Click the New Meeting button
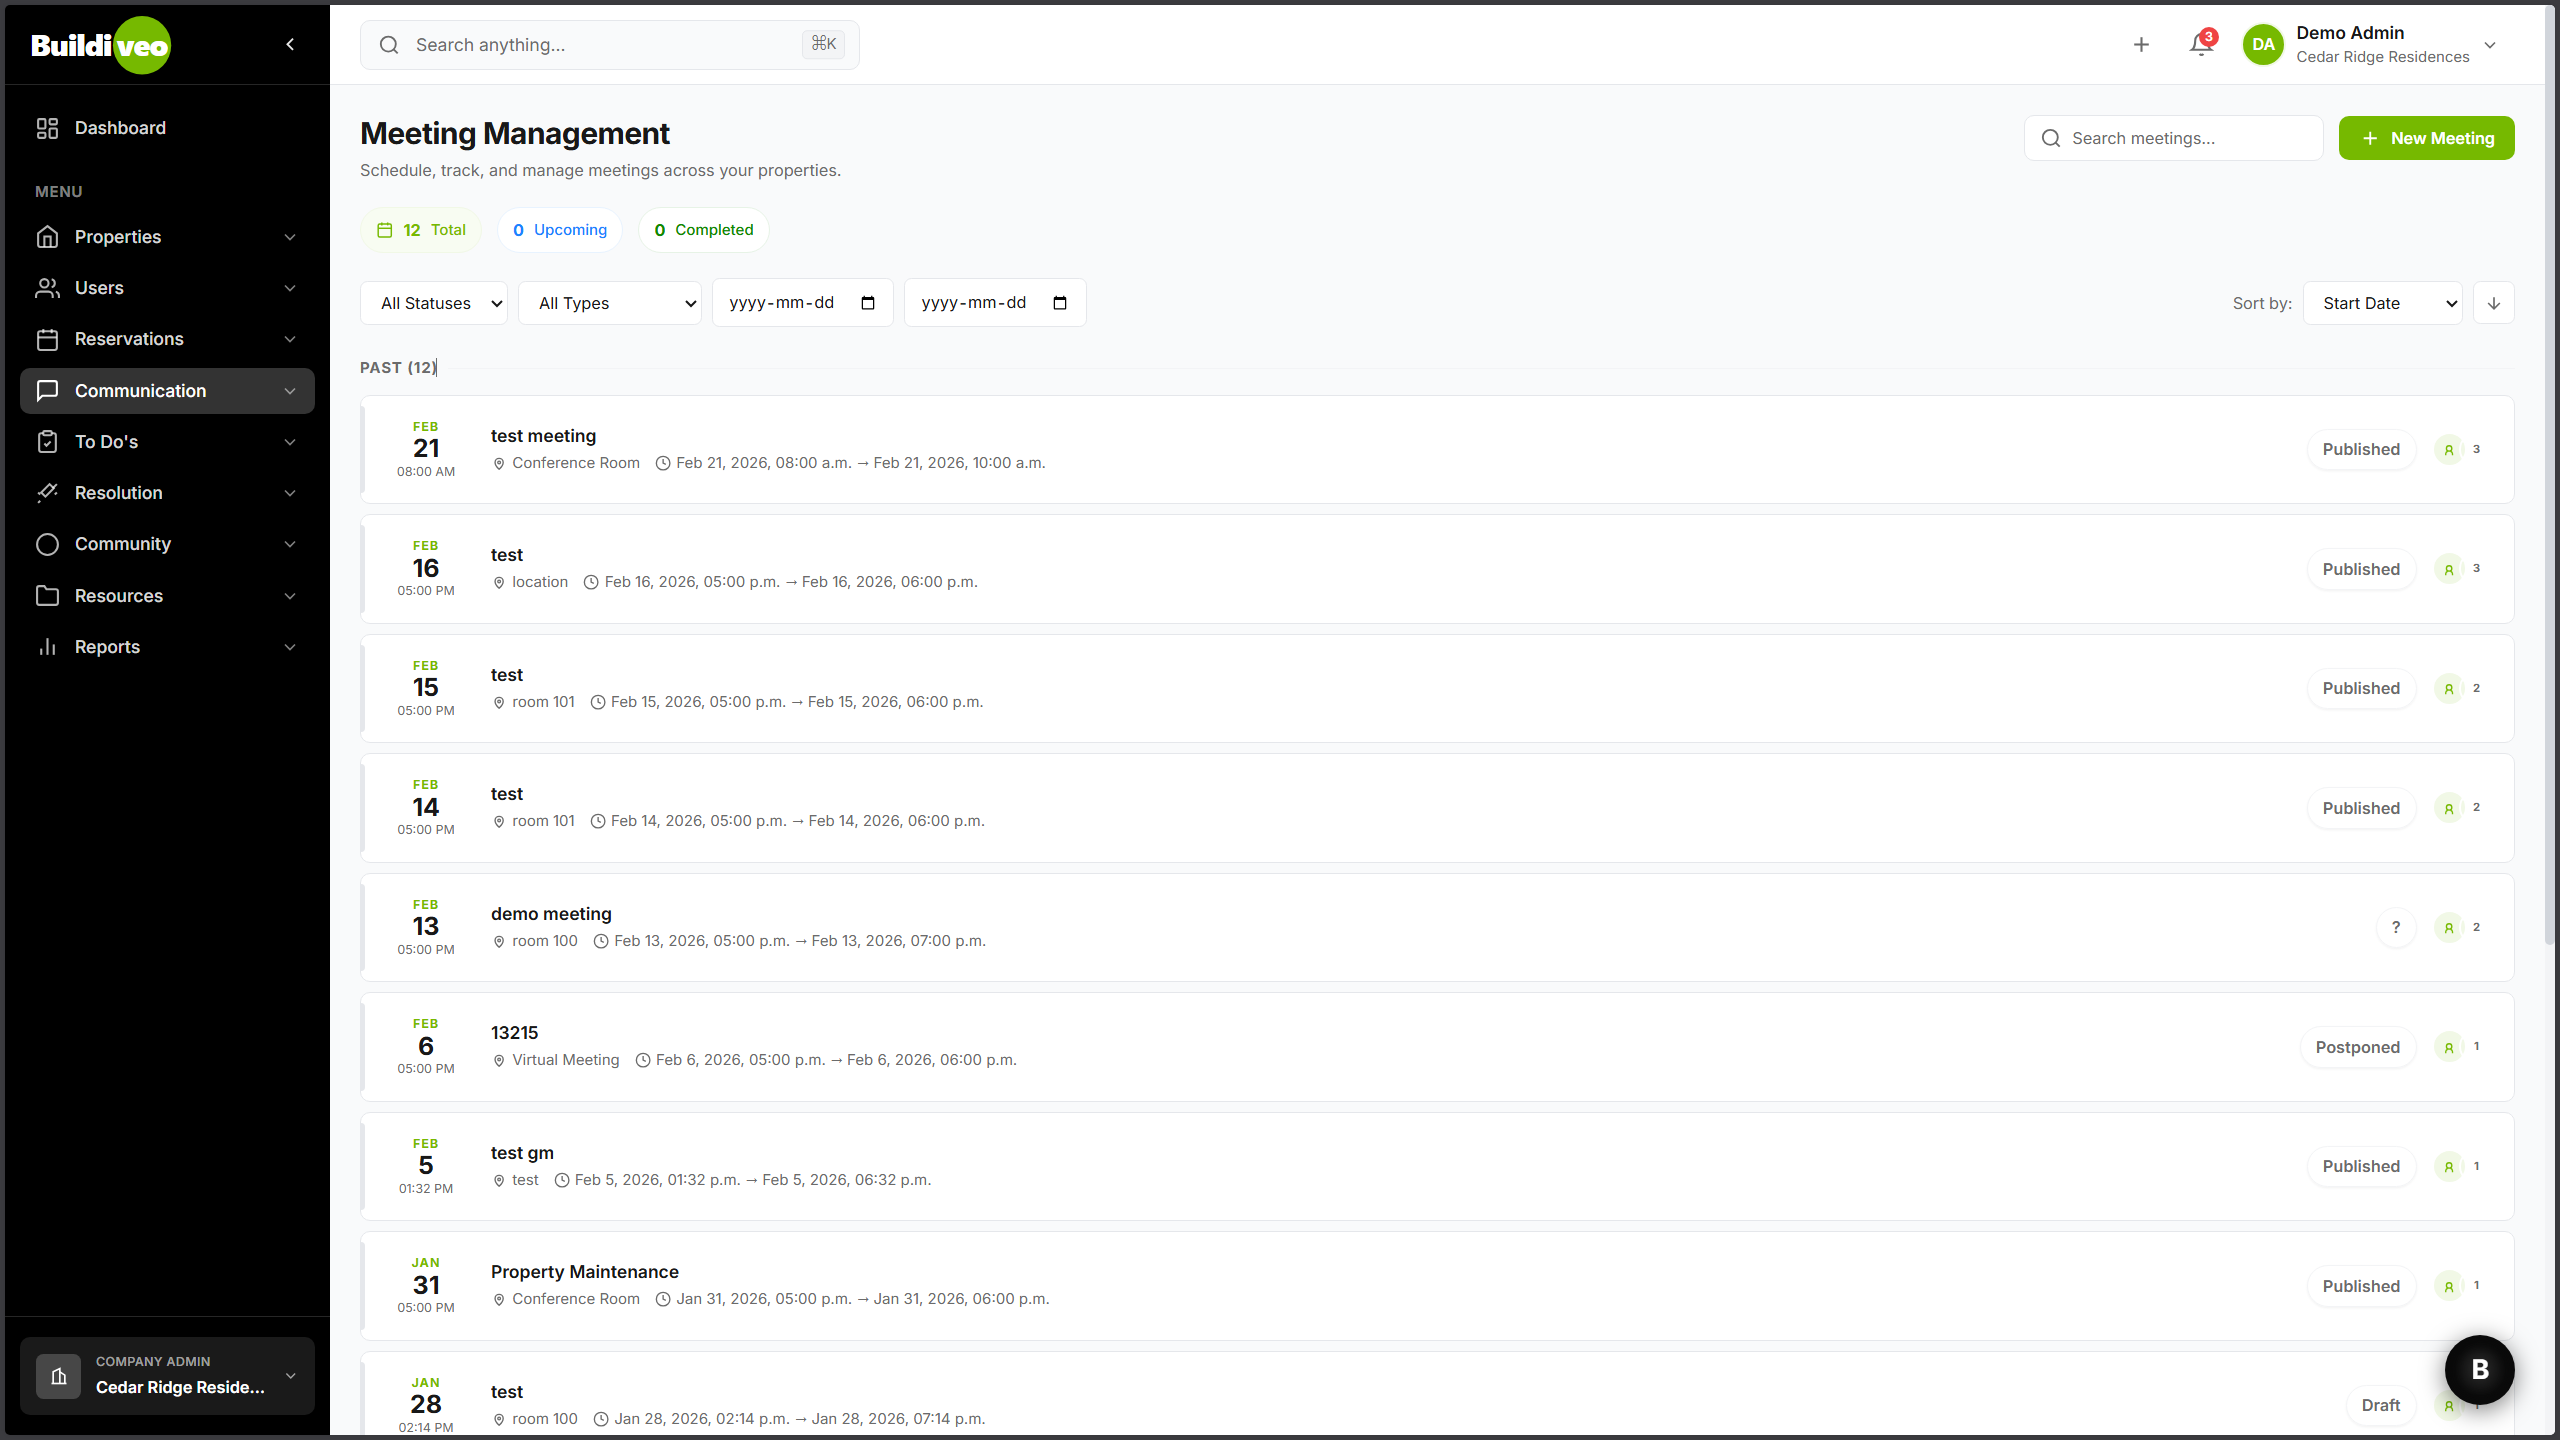The image size is (2560, 1440). pos(2426,138)
